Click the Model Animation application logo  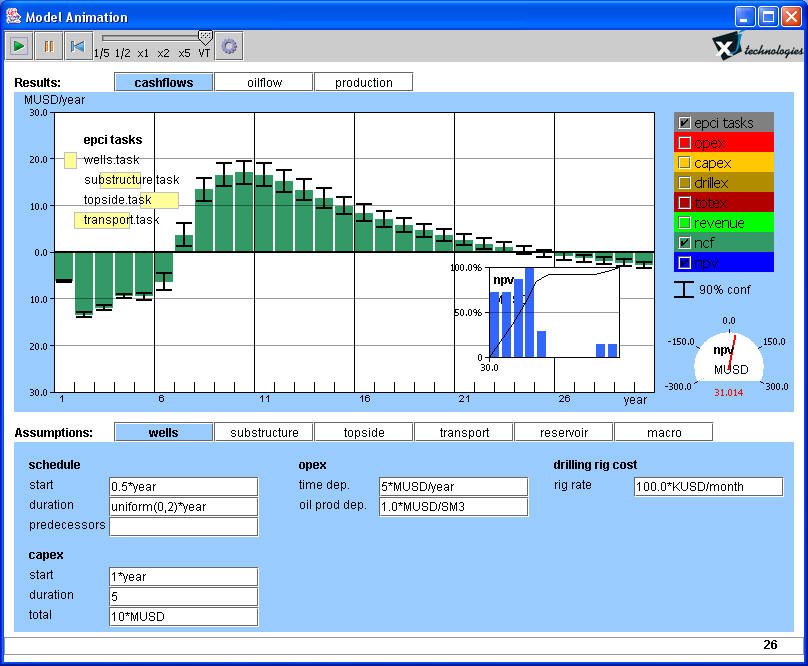click(13, 16)
